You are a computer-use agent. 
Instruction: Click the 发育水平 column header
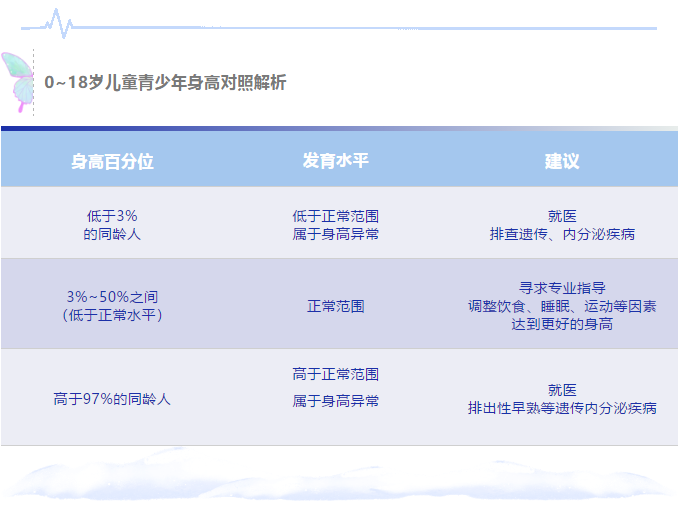point(336,161)
